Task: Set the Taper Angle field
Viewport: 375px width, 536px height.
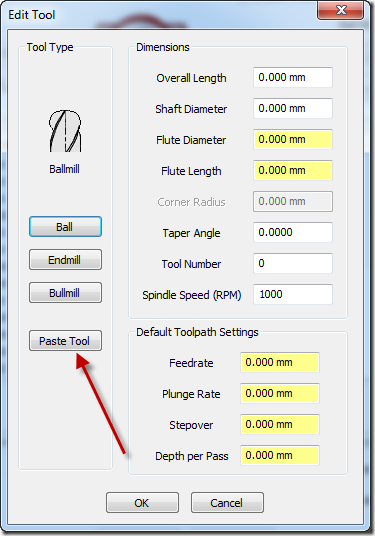Action: click(293, 232)
